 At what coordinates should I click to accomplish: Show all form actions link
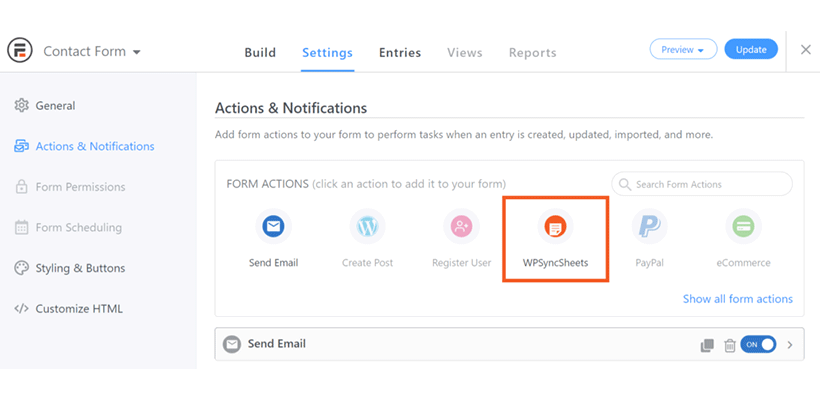(738, 299)
